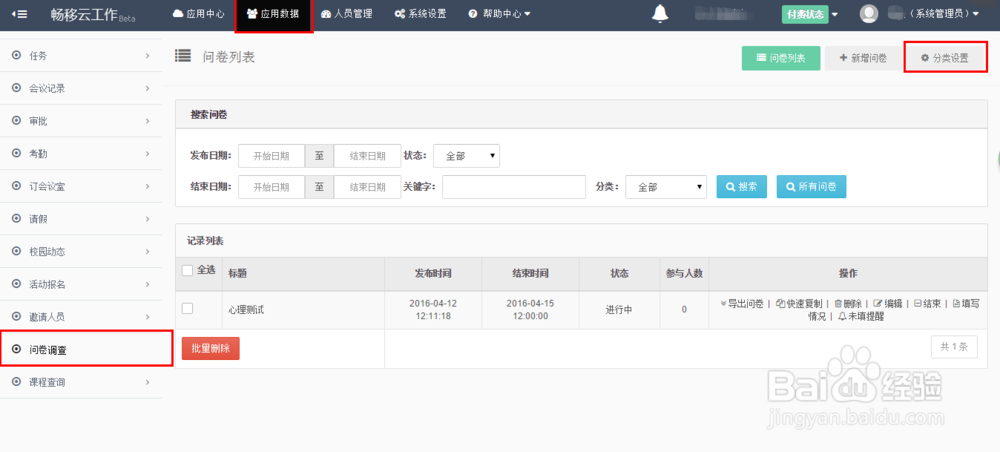Click the 订会议室 sidebar circle icon

click(17, 186)
